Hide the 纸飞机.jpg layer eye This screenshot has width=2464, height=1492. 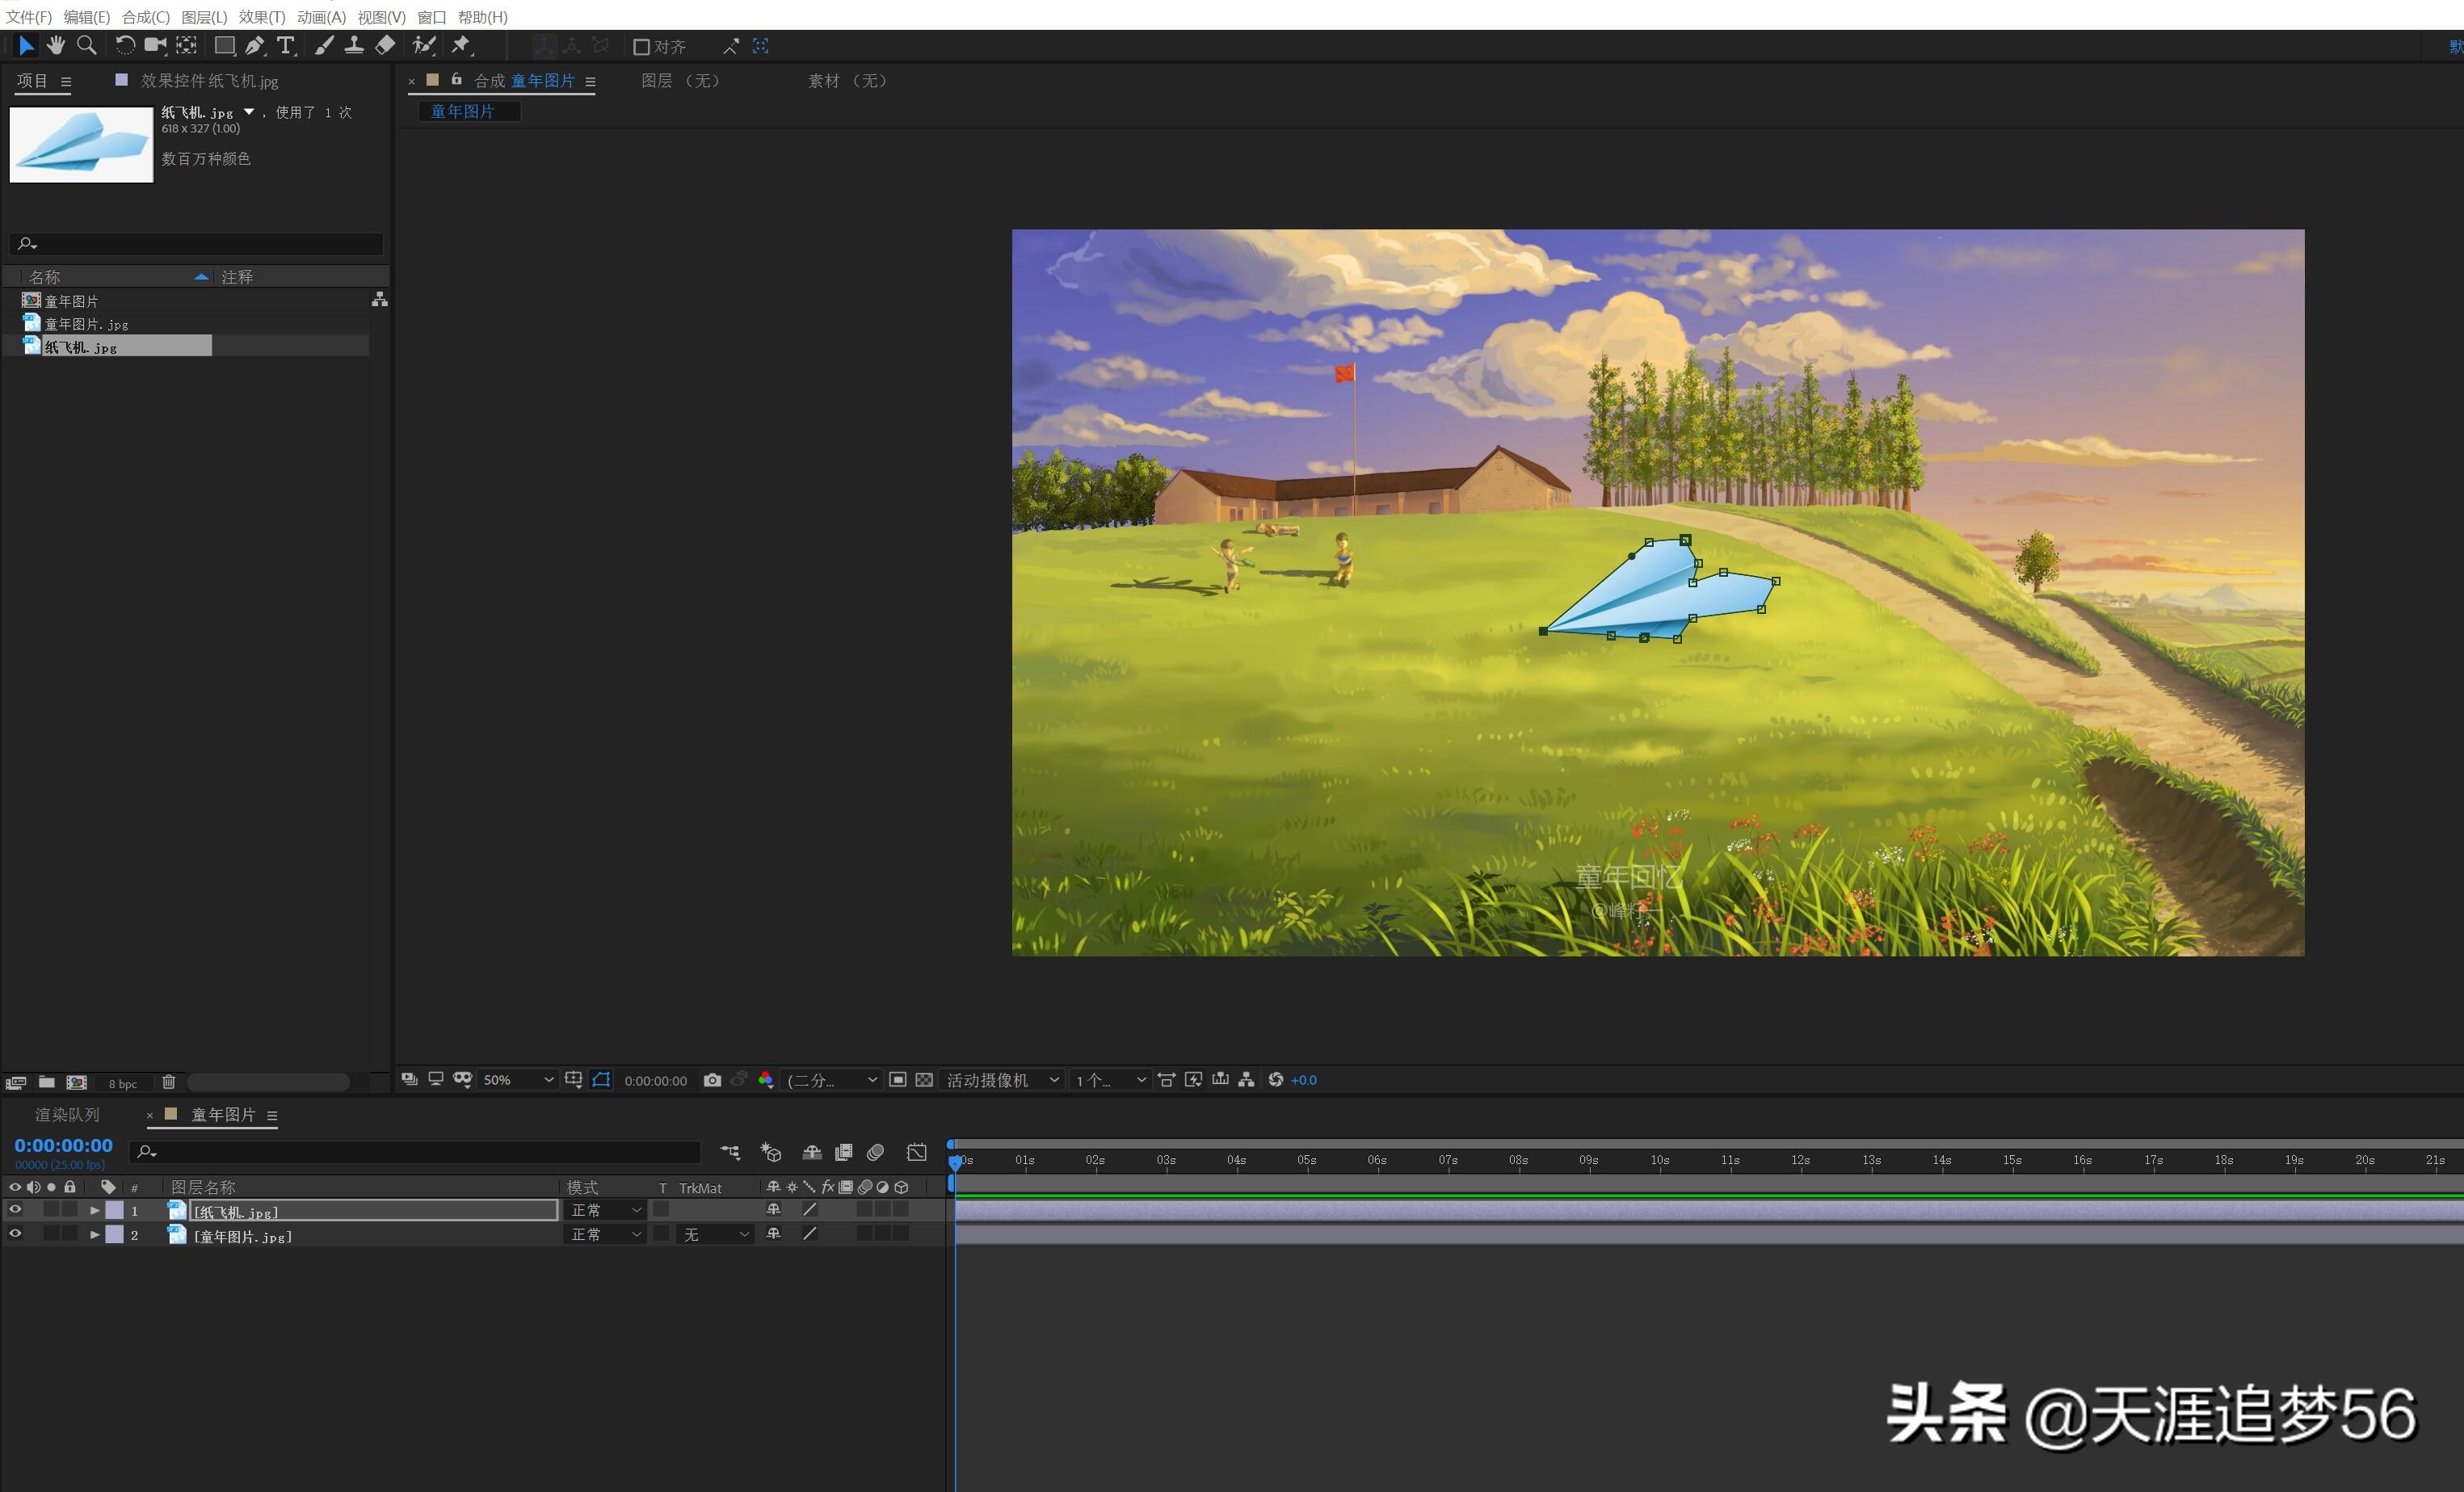[15, 1210]
